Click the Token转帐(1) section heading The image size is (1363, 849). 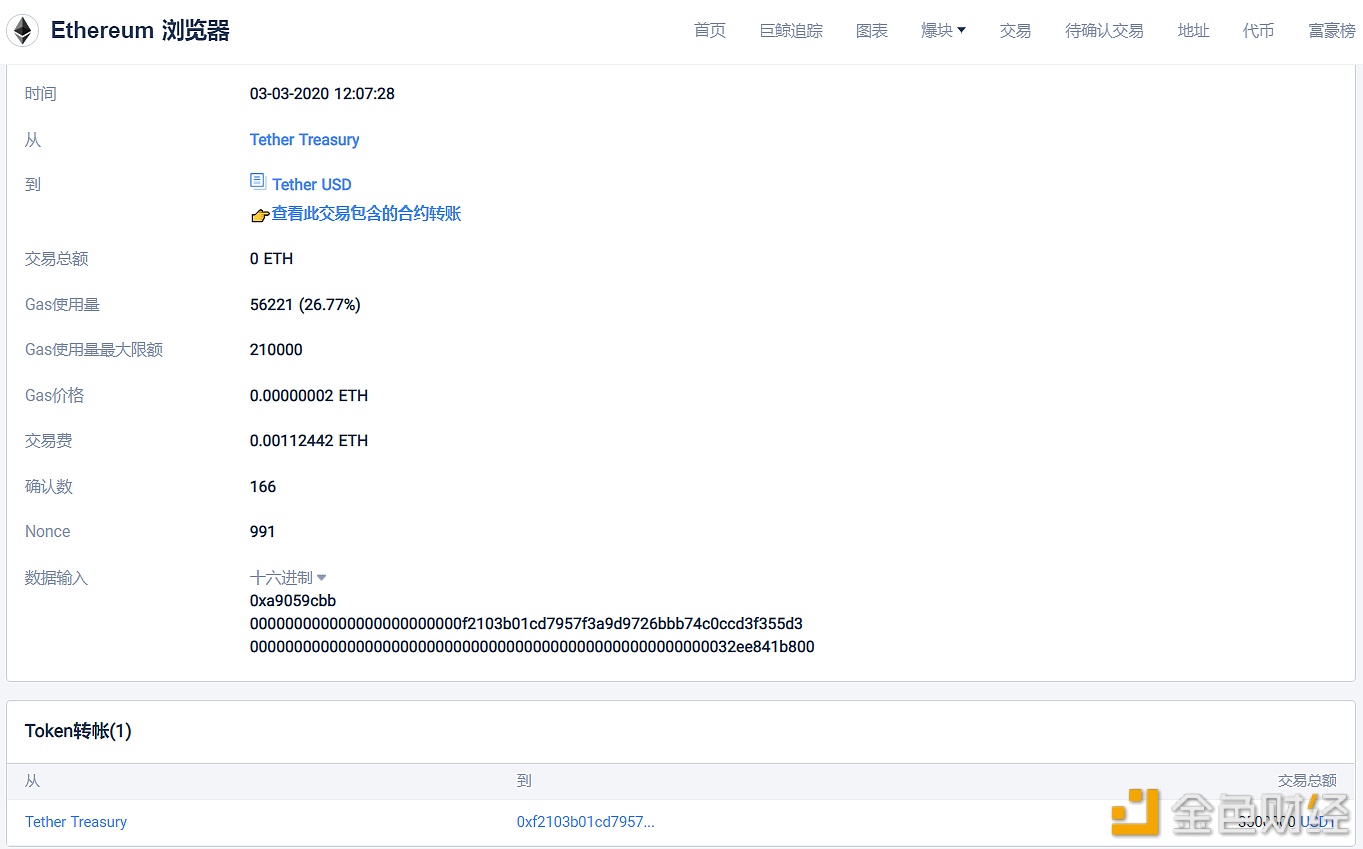click(78, 731)
